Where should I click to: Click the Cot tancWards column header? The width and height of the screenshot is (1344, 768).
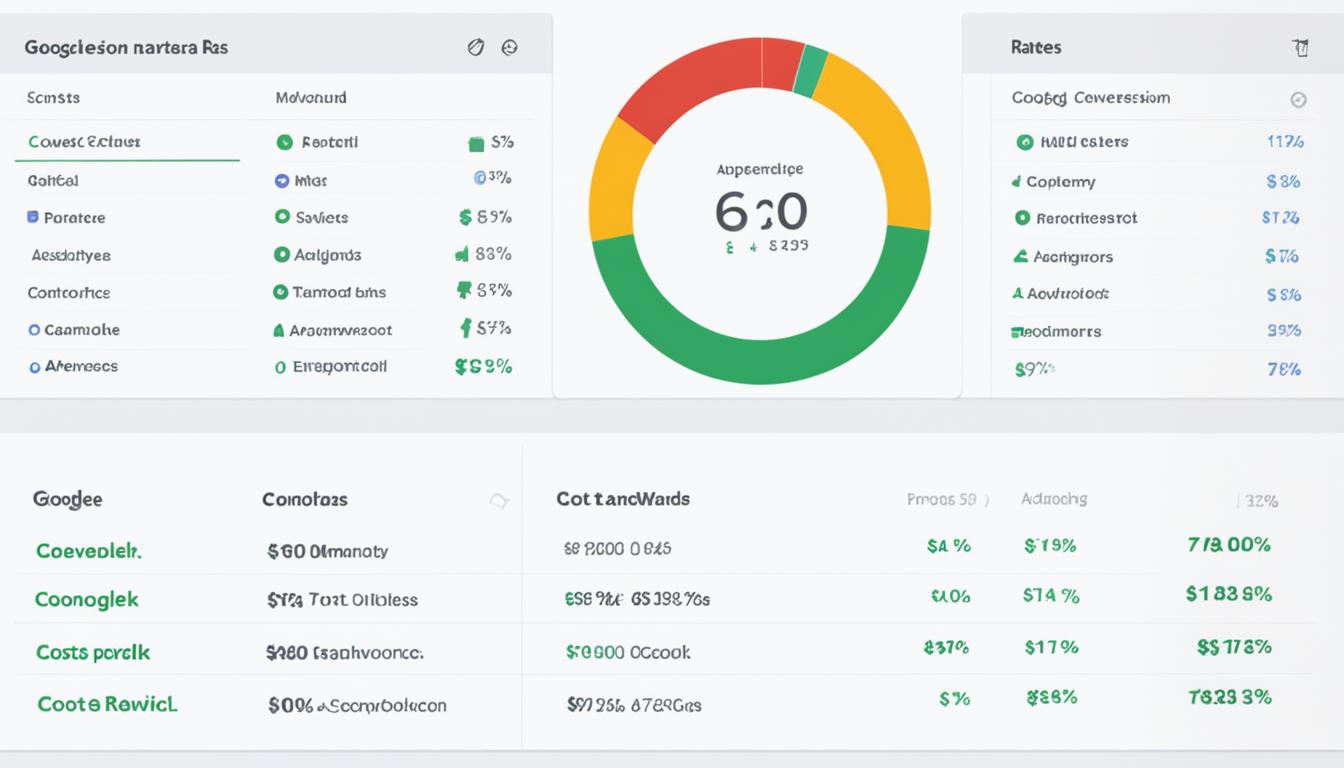[x=623, y=499]
